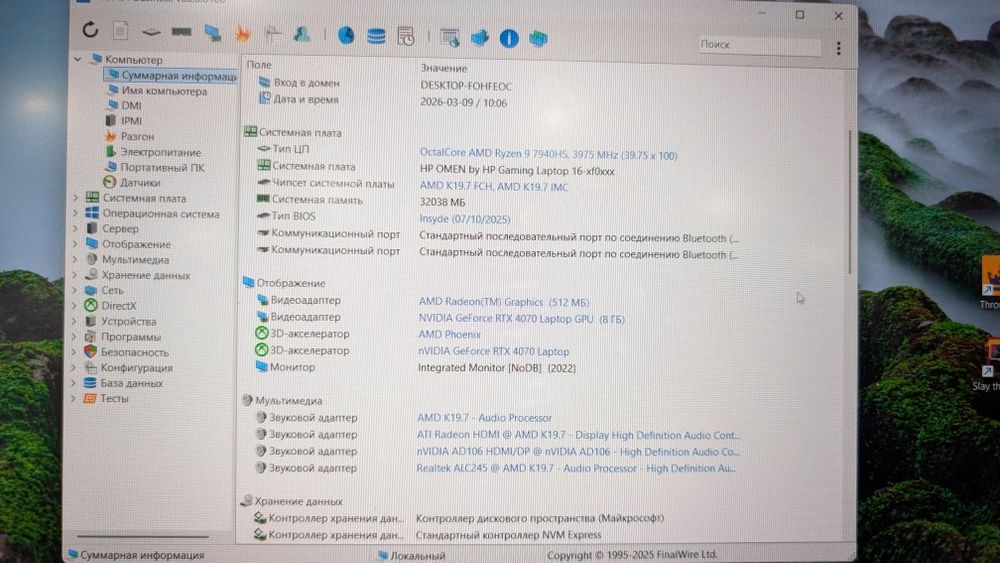1000x563 pixels.
Task: Select the DESKTOP-FOHFEOC domain value
Action: coord(466,85)
